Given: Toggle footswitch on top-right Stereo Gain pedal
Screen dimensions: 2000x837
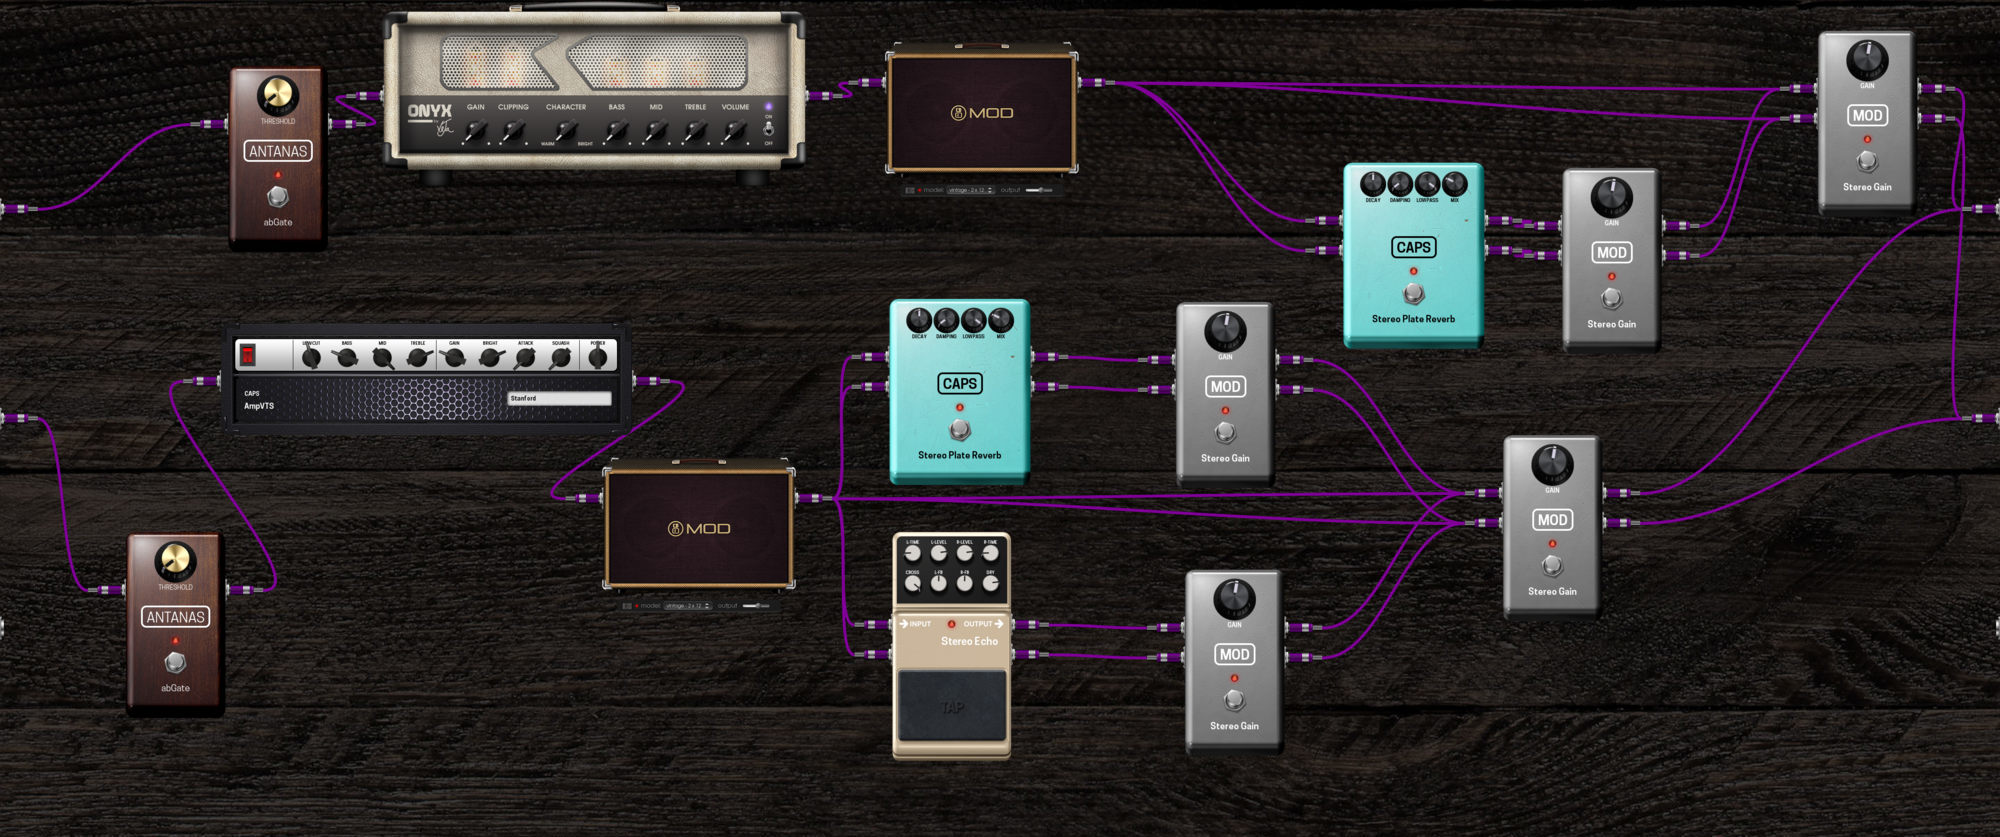Looking at the screenshot, I should tap(1867, 161).
